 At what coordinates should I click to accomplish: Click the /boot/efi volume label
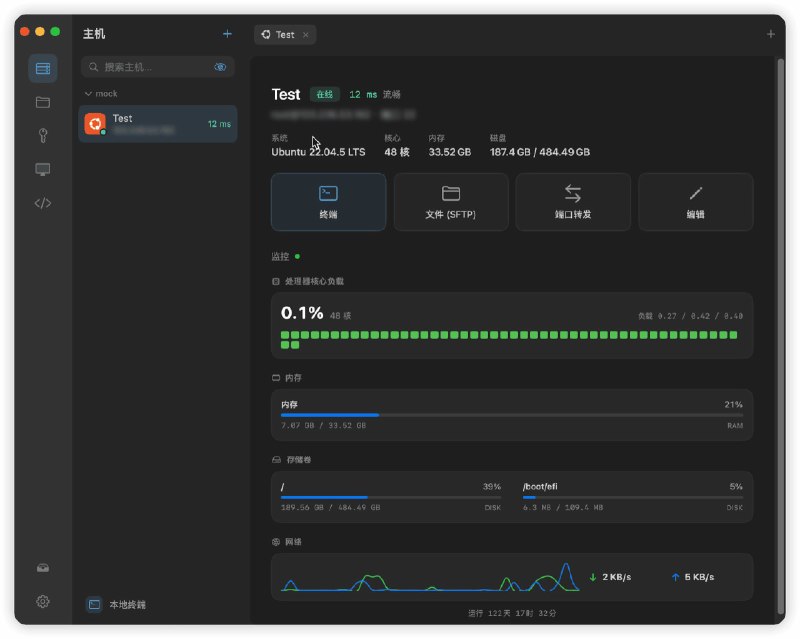point(540,486)
